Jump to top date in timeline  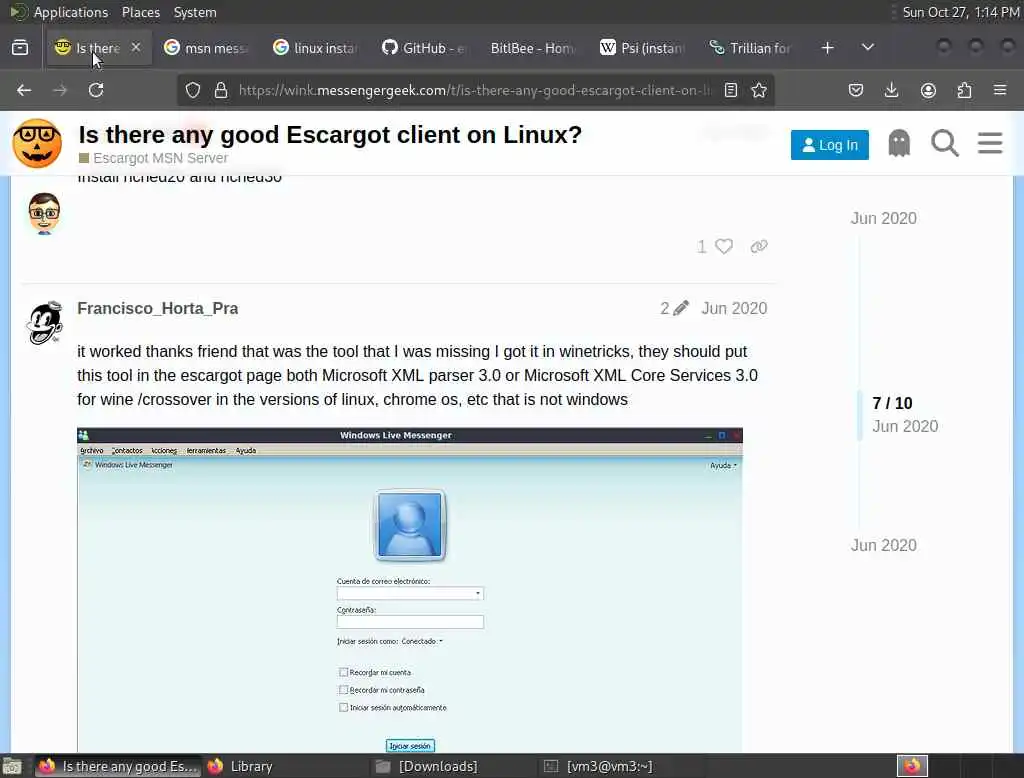(x=884, y=218)
